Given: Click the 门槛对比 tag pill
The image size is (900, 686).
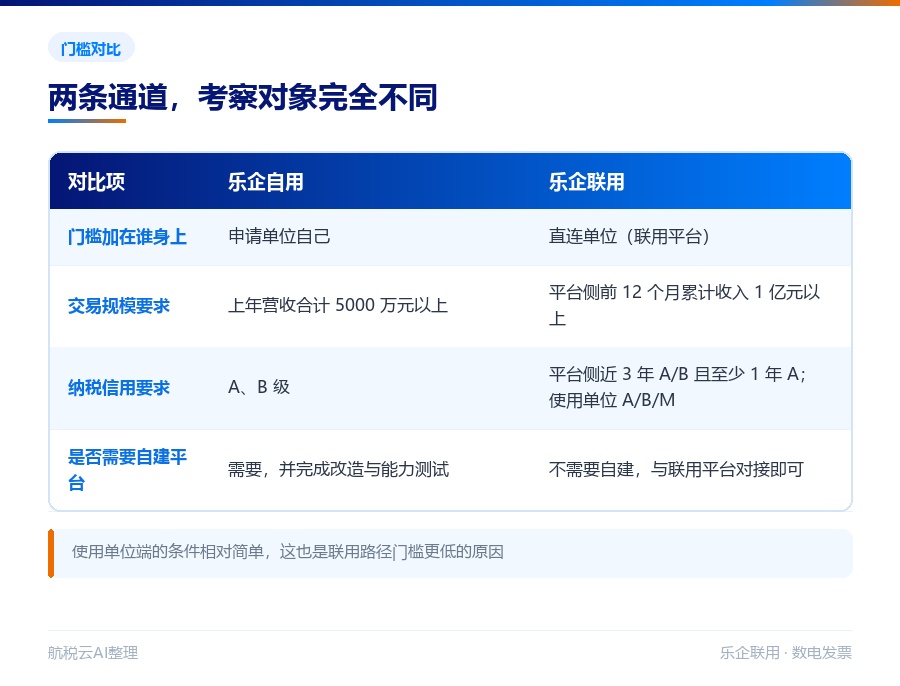Looking at the screenshot, I should (x=91, y=48).
